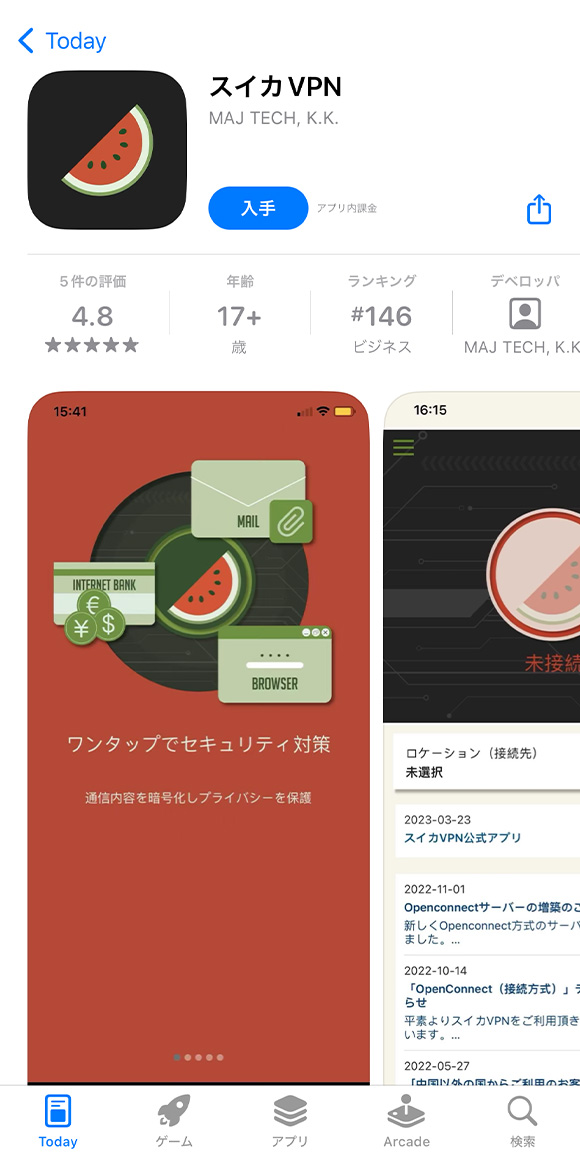Viewport: 580px width, 1160px height.
Task: Tap the developer person icon
Action: tap(525, 315)
